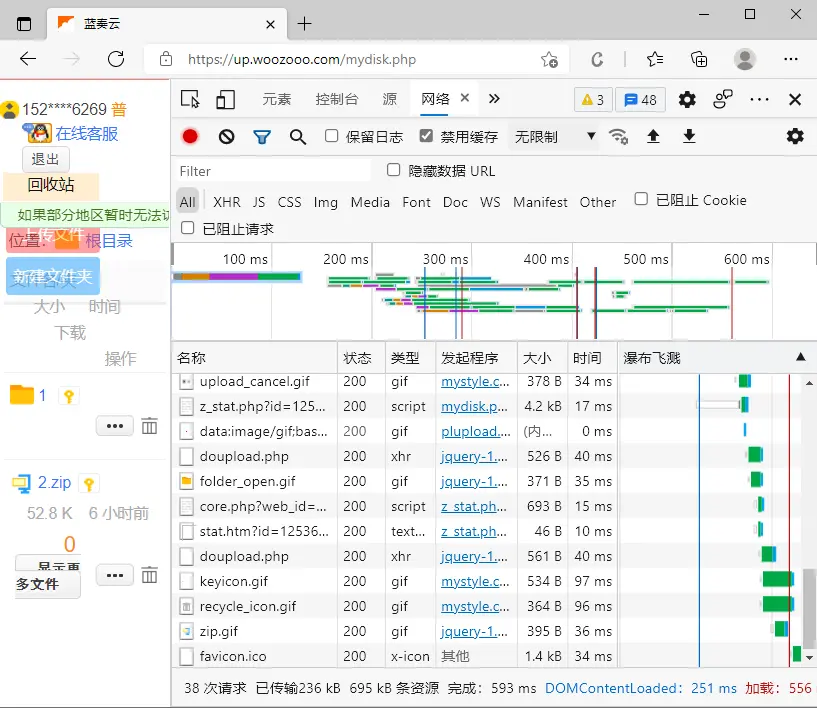Image resolution: width=817 pixels, height=708 pixels.
Task: Close the 蓝奏云 browser tab
Action: click(x=270, y=24)
